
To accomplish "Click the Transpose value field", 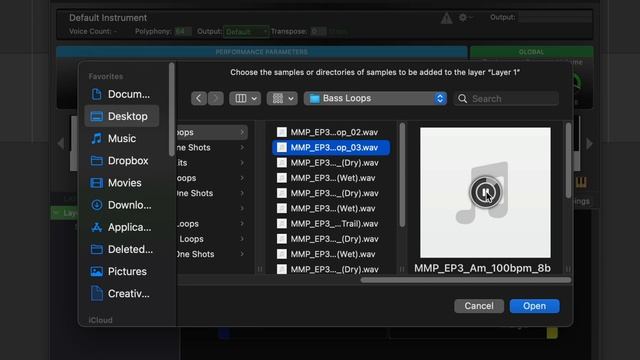I will point(318,31).
